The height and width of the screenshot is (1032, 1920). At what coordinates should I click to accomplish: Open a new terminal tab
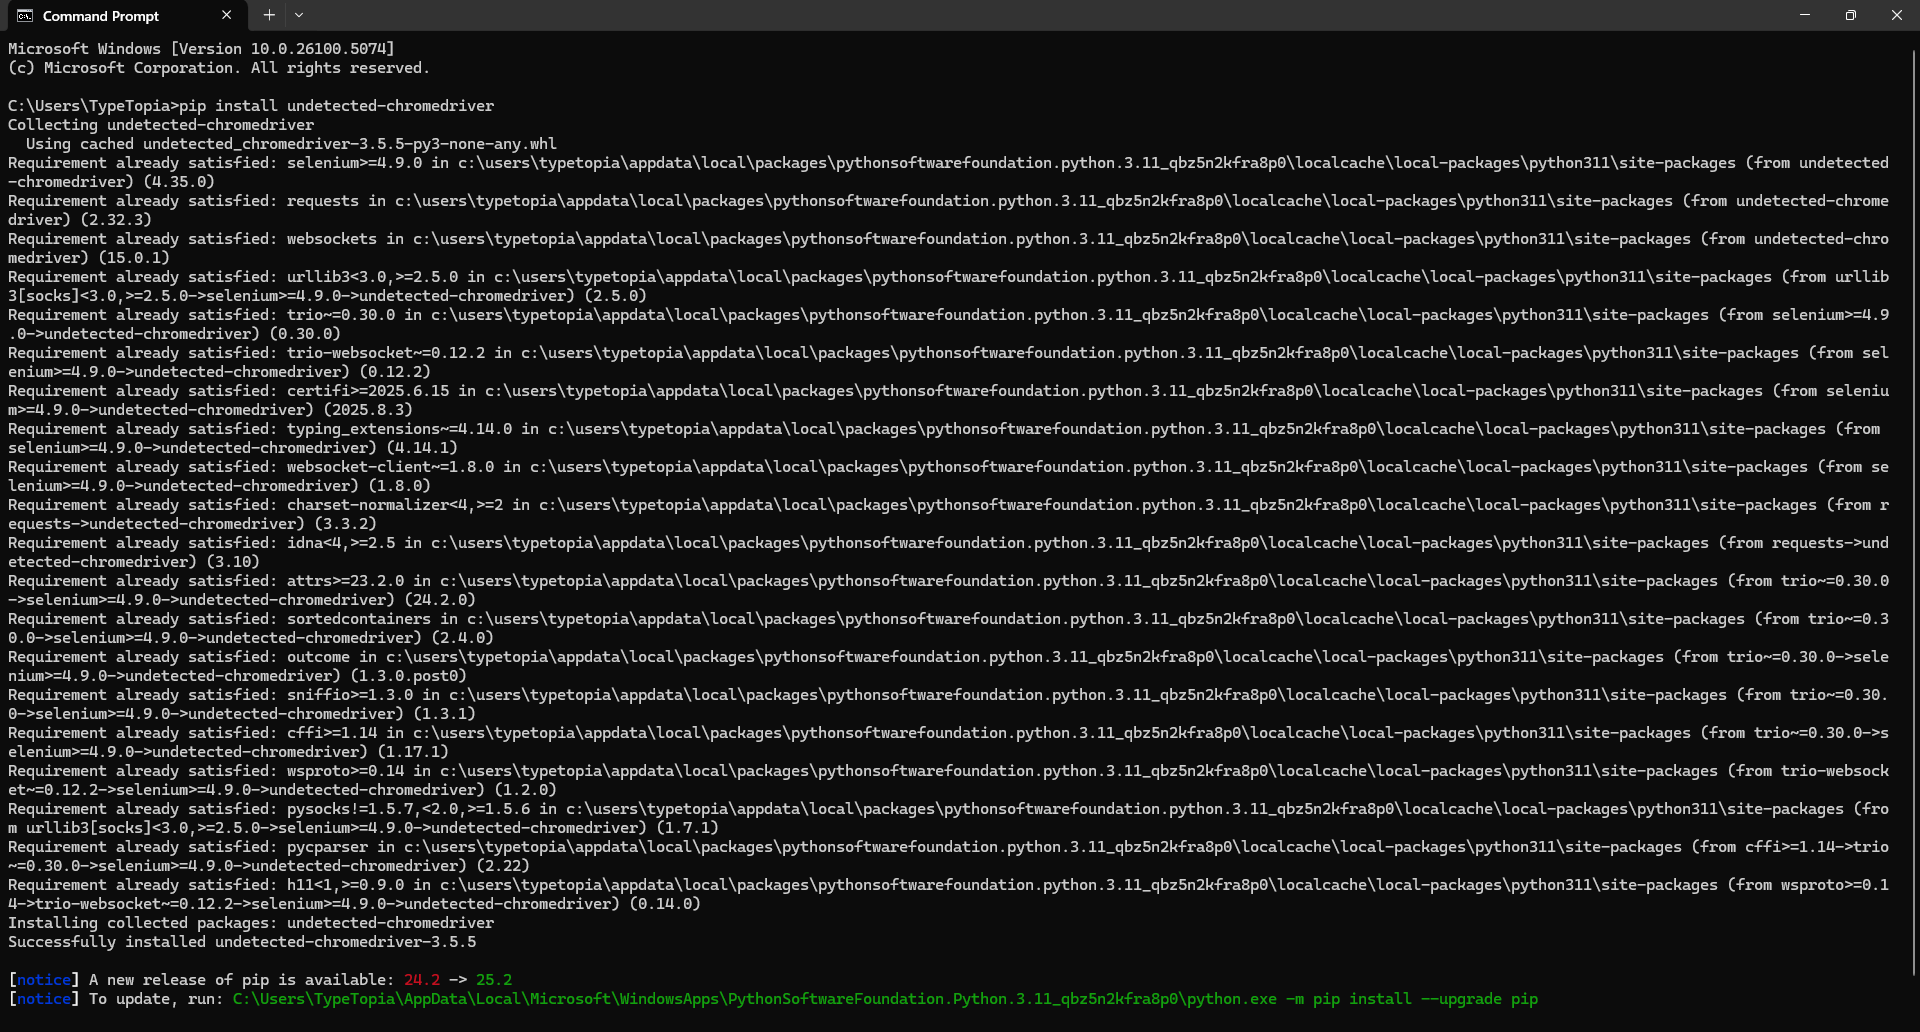[269, 16]
